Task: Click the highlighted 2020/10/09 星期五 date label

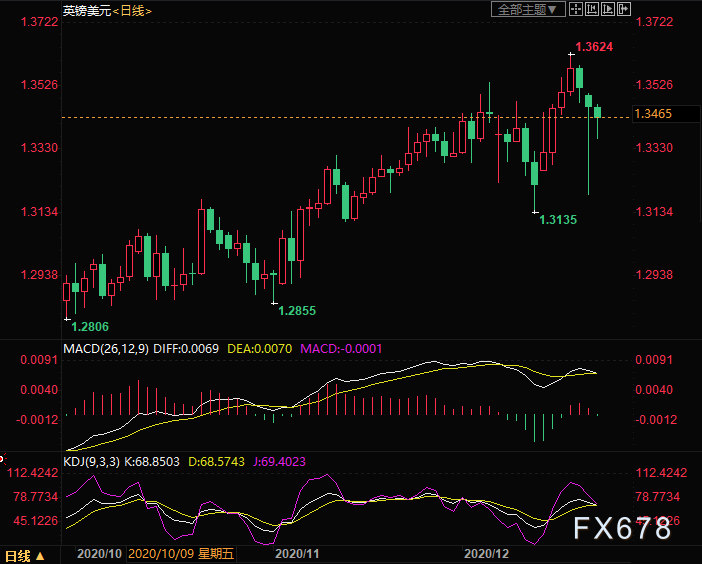Action: (x=183, y=552)
